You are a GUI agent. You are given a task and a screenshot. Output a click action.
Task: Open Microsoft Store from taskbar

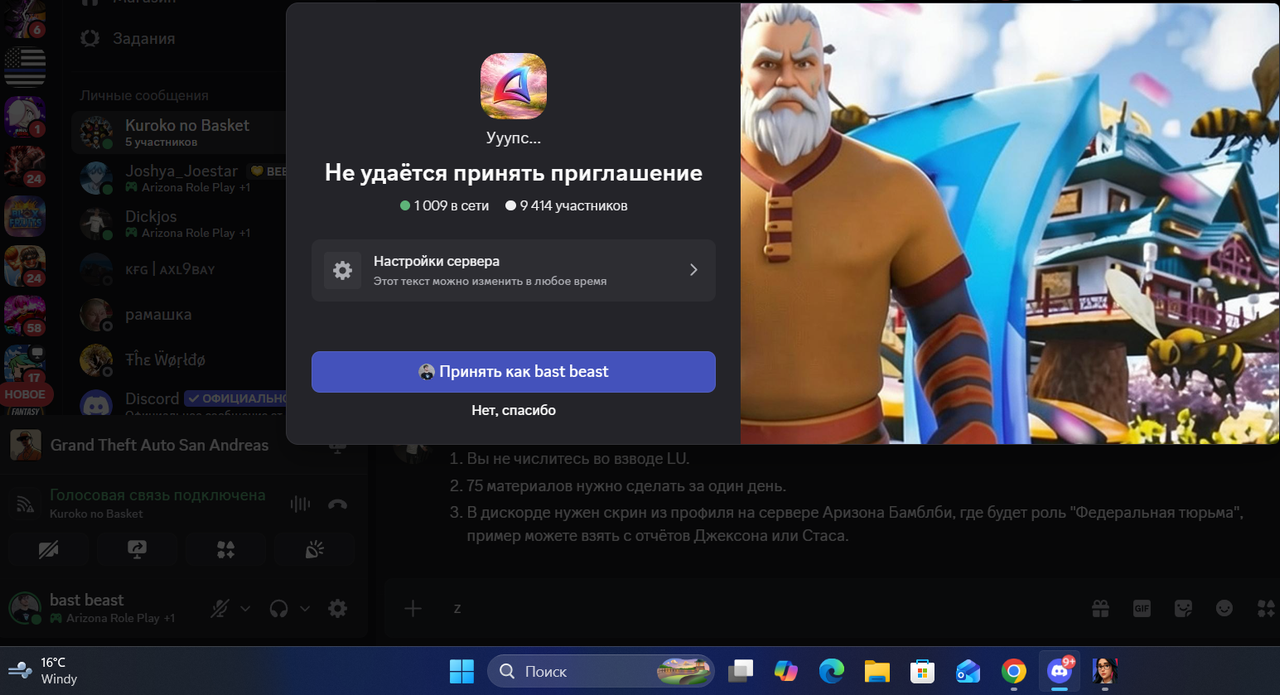click(x=923, y=671)
